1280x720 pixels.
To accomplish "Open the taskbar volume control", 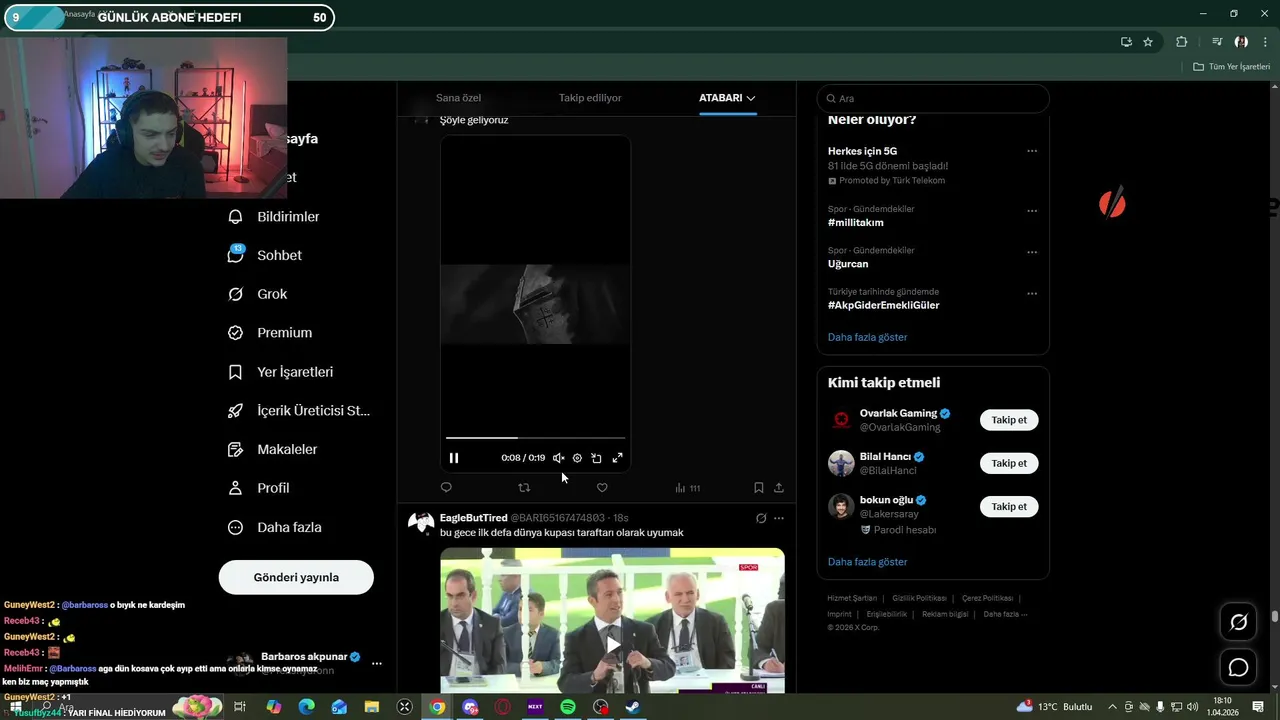I will [x=1192, y=707].
